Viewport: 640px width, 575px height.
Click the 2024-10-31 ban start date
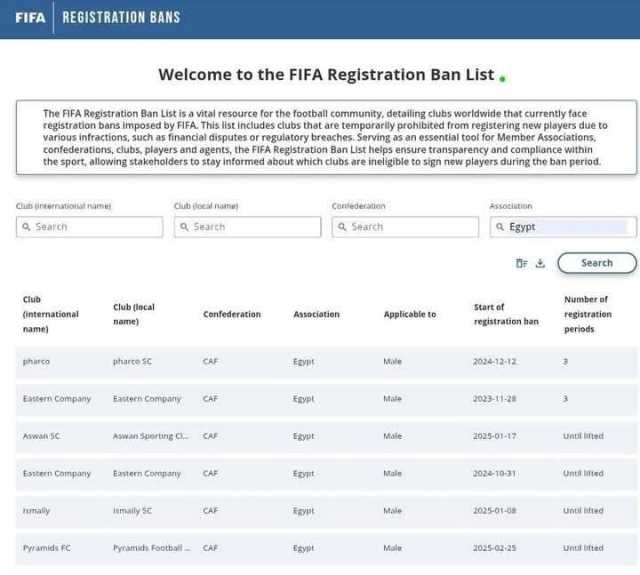495,473
